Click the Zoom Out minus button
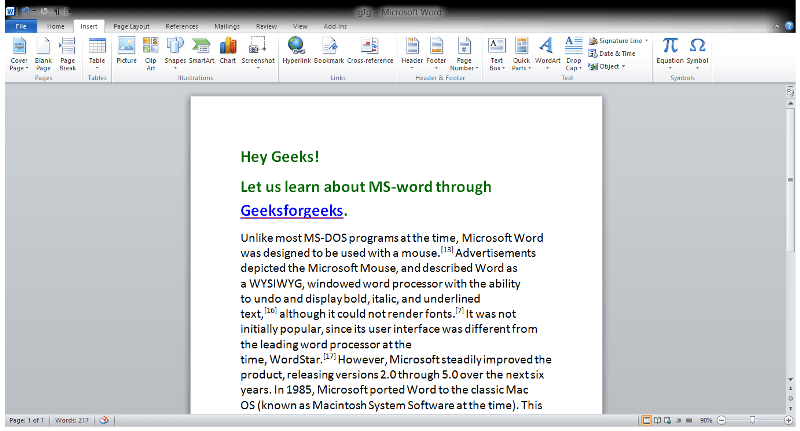The width and height of the screenshot is (800, 431). (x=721, y=420)
